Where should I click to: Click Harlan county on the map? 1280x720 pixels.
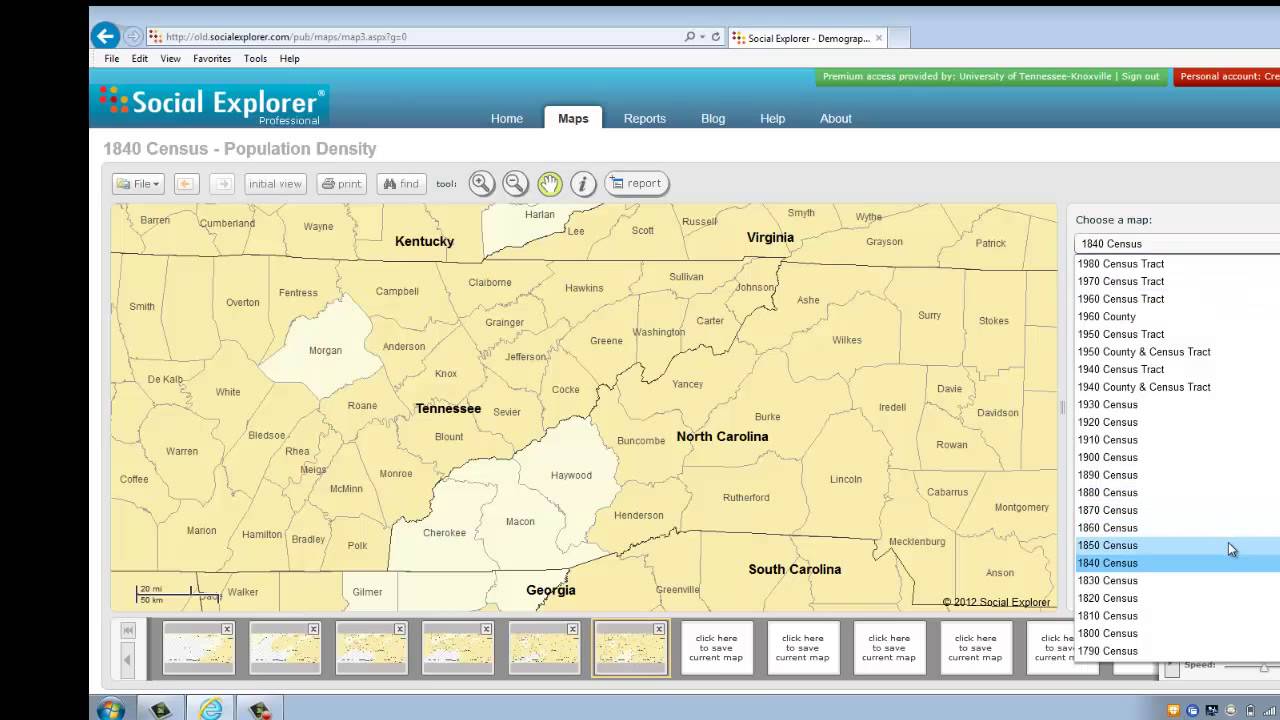(539, 214)
